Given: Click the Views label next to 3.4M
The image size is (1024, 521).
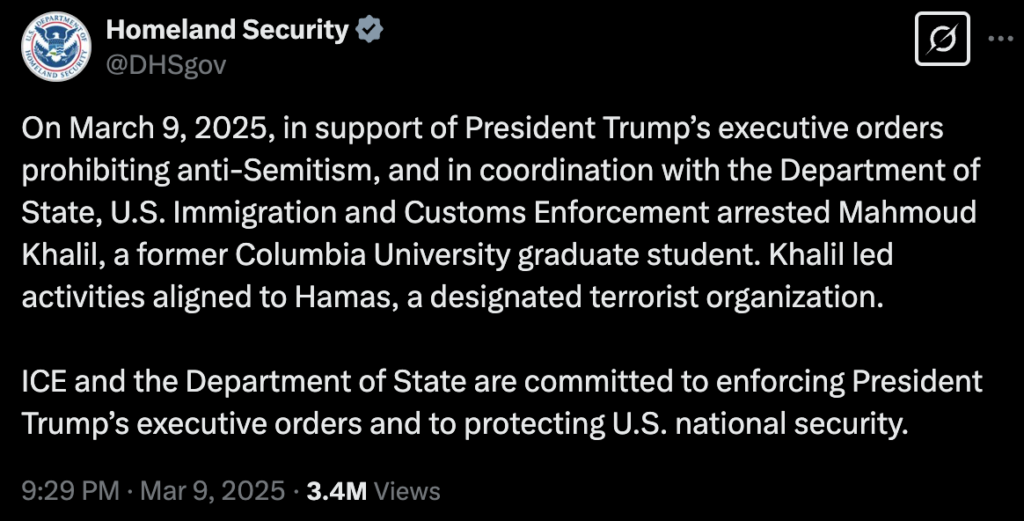Looking at the screenshot, I should pyautogui.click(x=408, y=491).
